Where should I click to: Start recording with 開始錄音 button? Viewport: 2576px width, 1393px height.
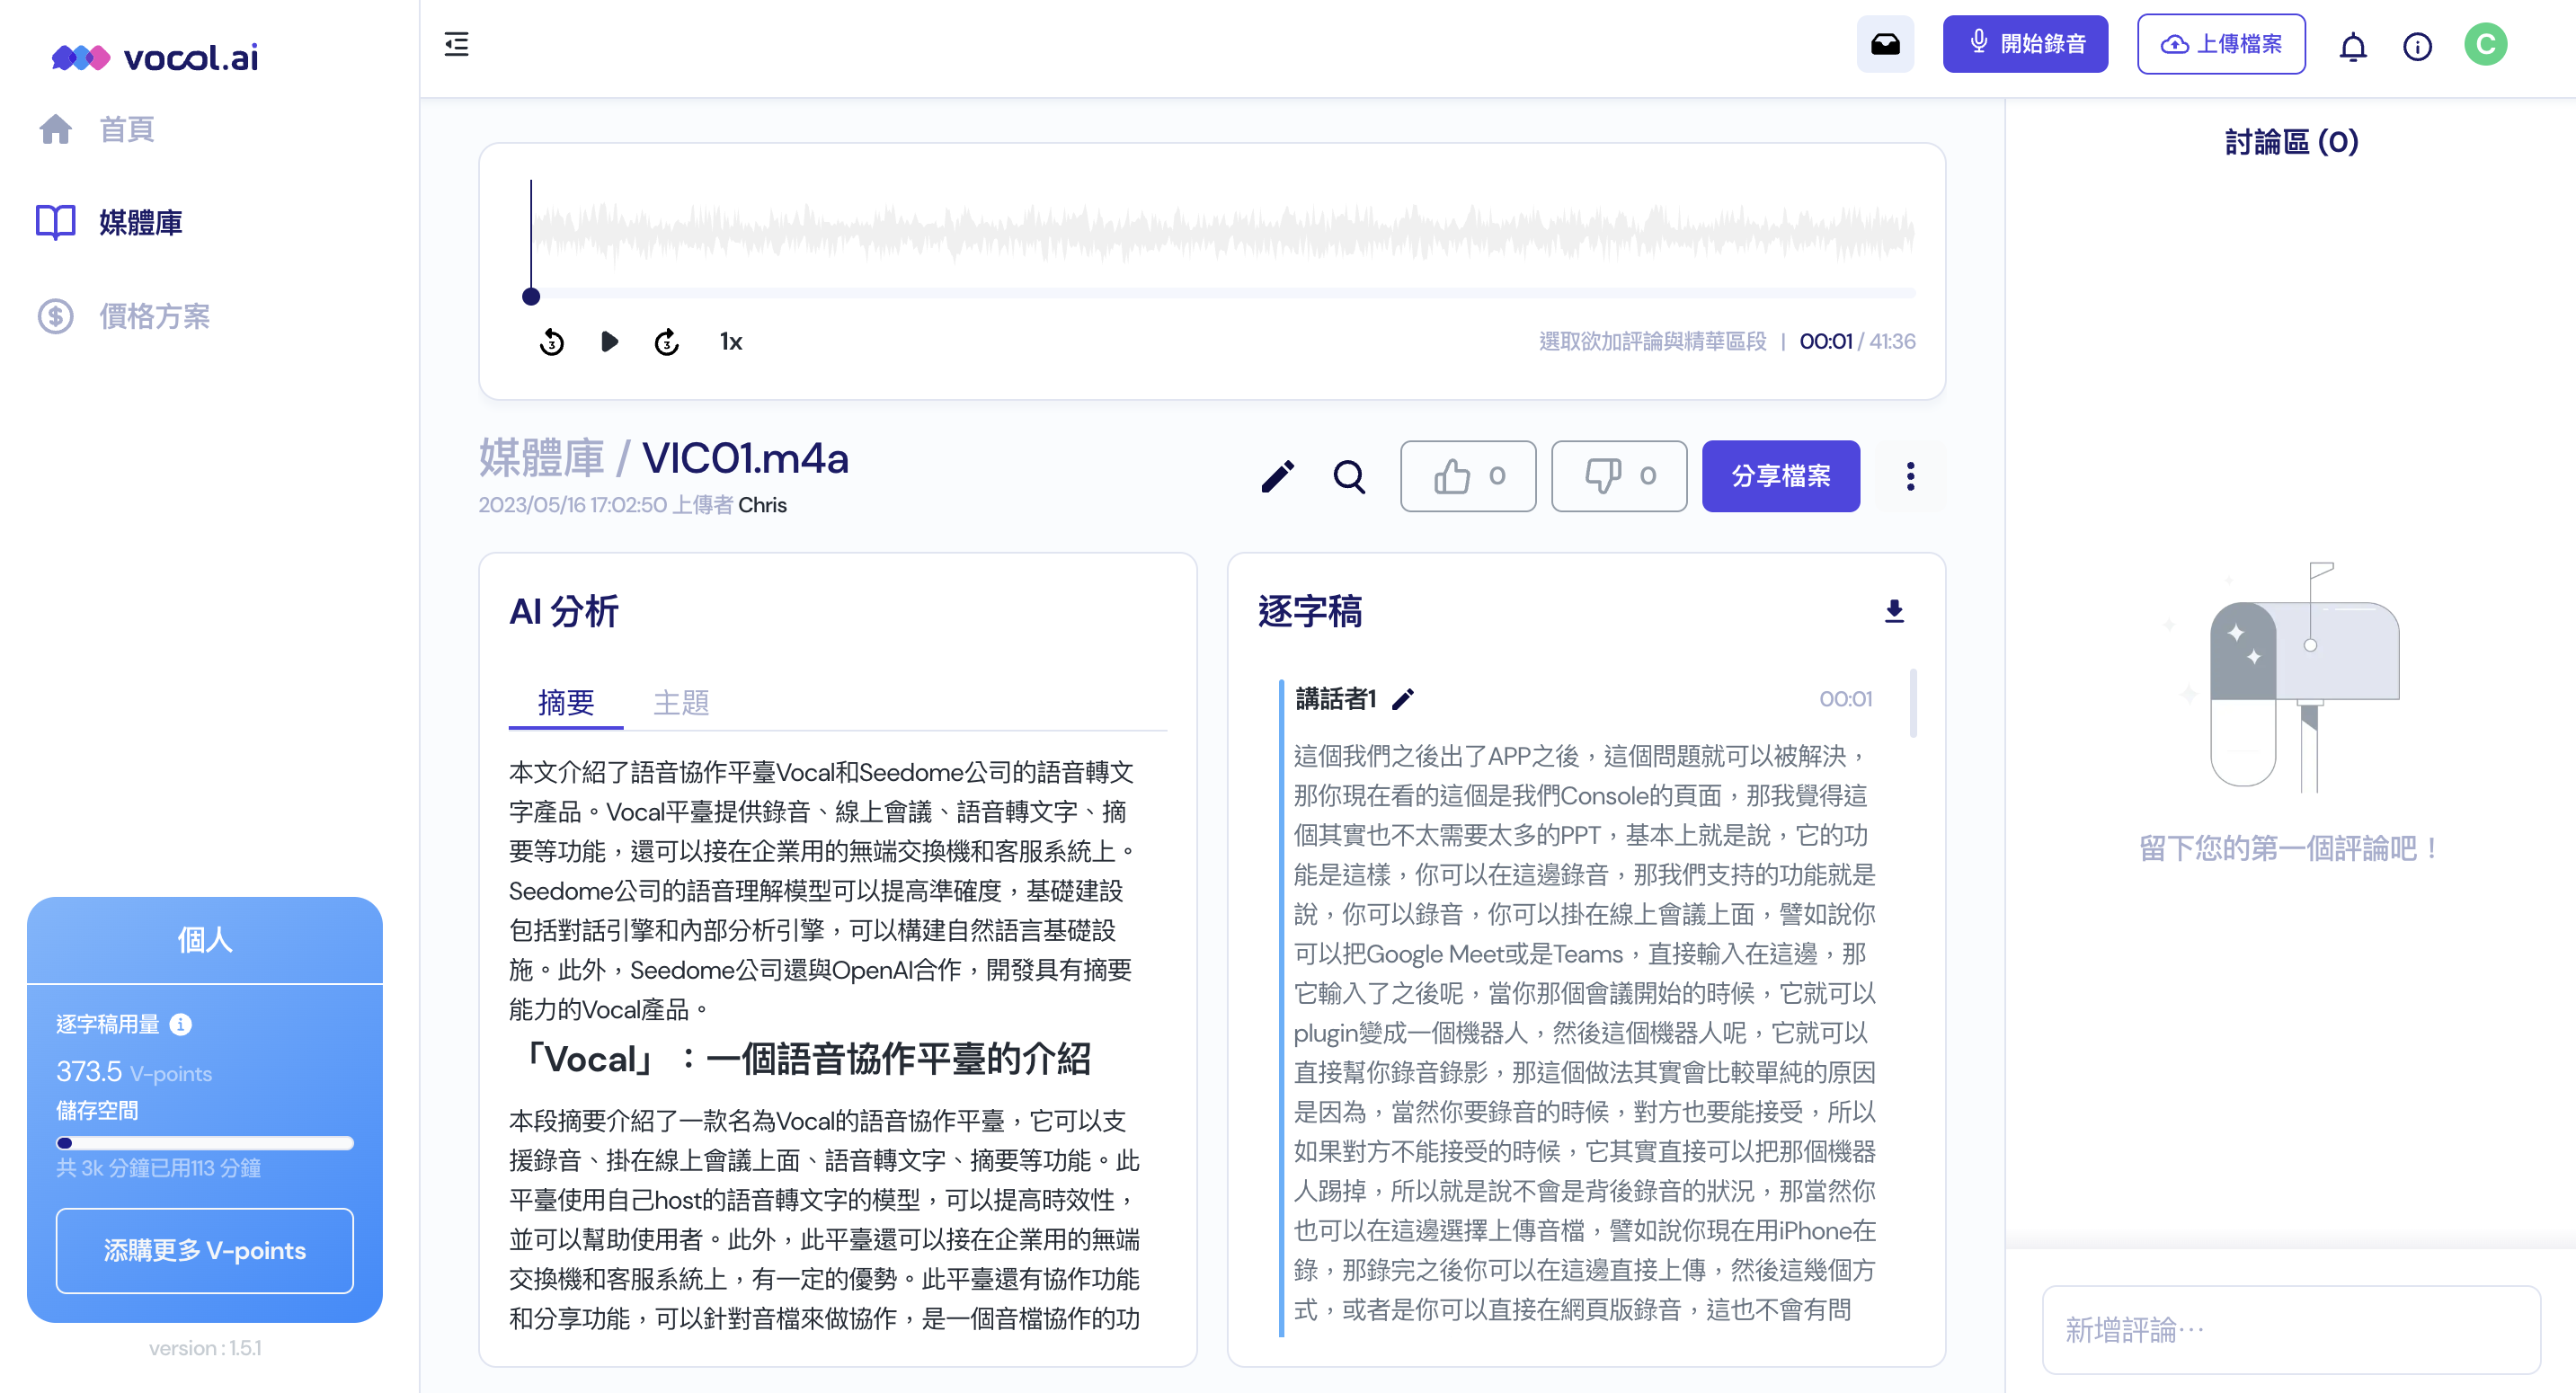2025,44
